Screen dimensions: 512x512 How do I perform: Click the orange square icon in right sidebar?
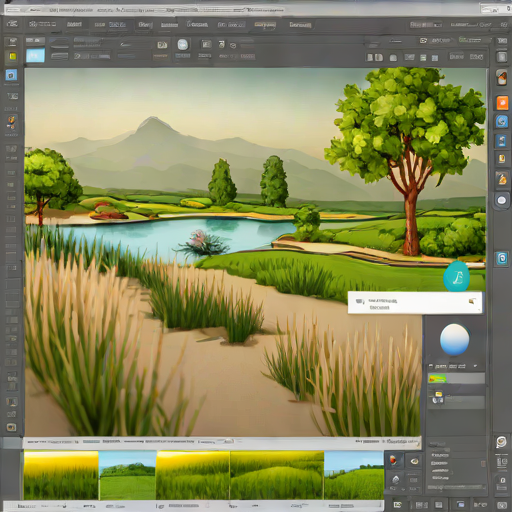point(502,103)
